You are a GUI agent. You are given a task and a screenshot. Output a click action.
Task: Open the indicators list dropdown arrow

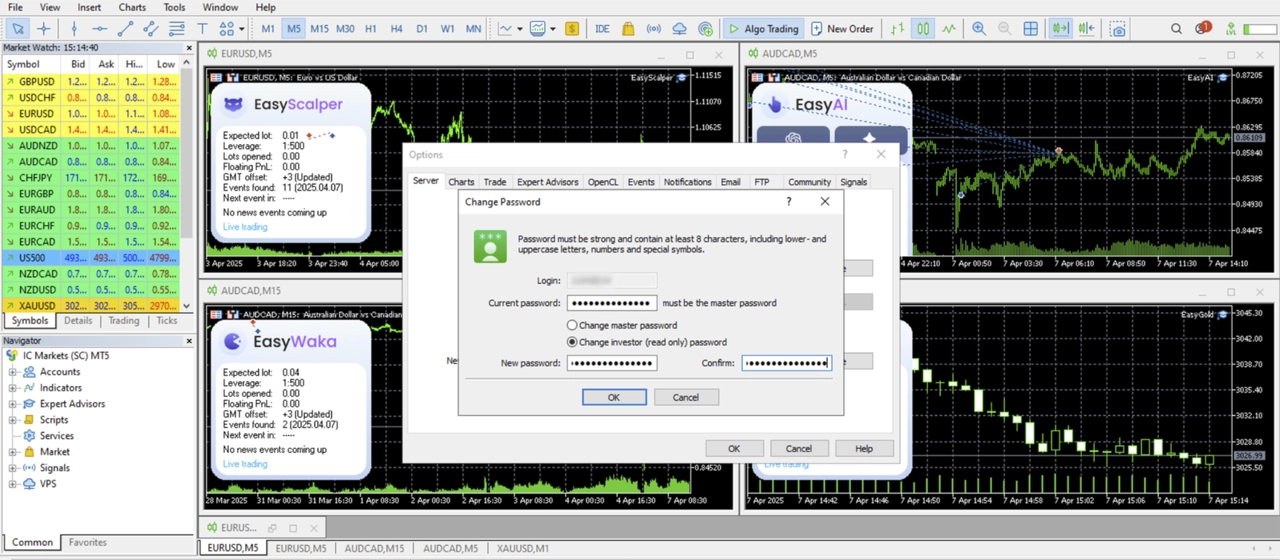tap(521, 29)
